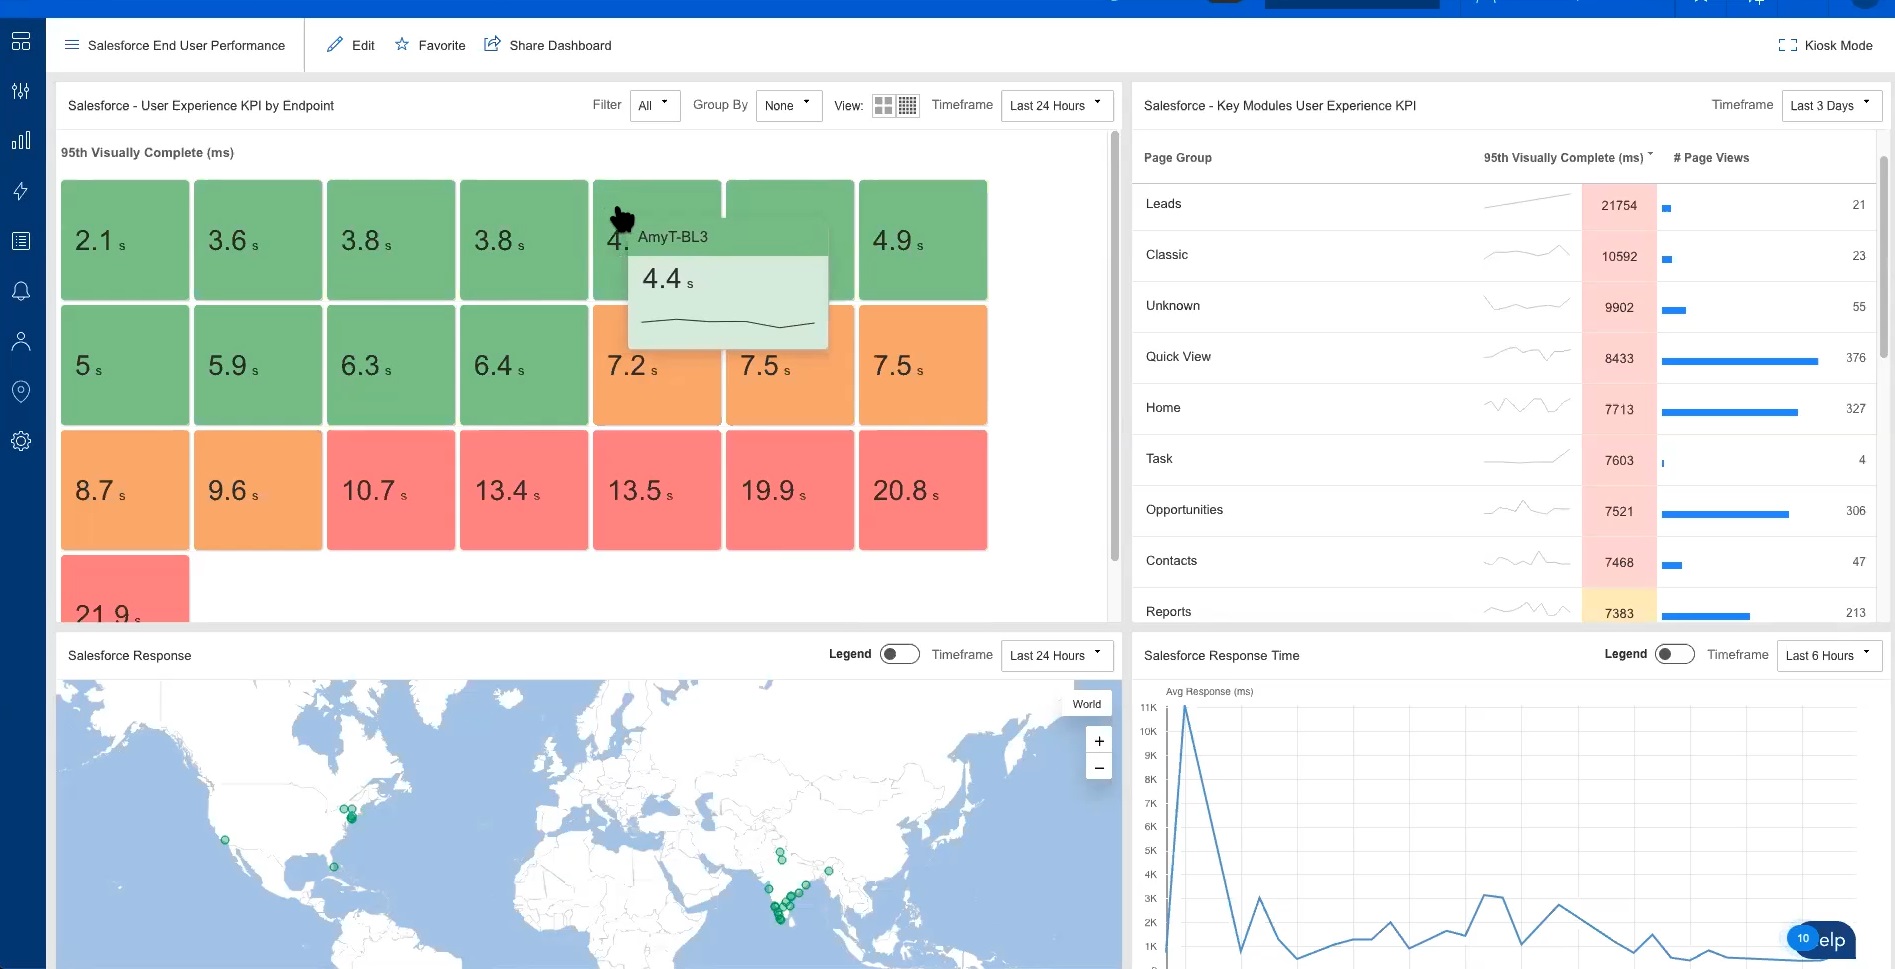Click the 7383 value cell for Reports
The width and height of the screenshot is (1895, 969).
[1619, 607]
